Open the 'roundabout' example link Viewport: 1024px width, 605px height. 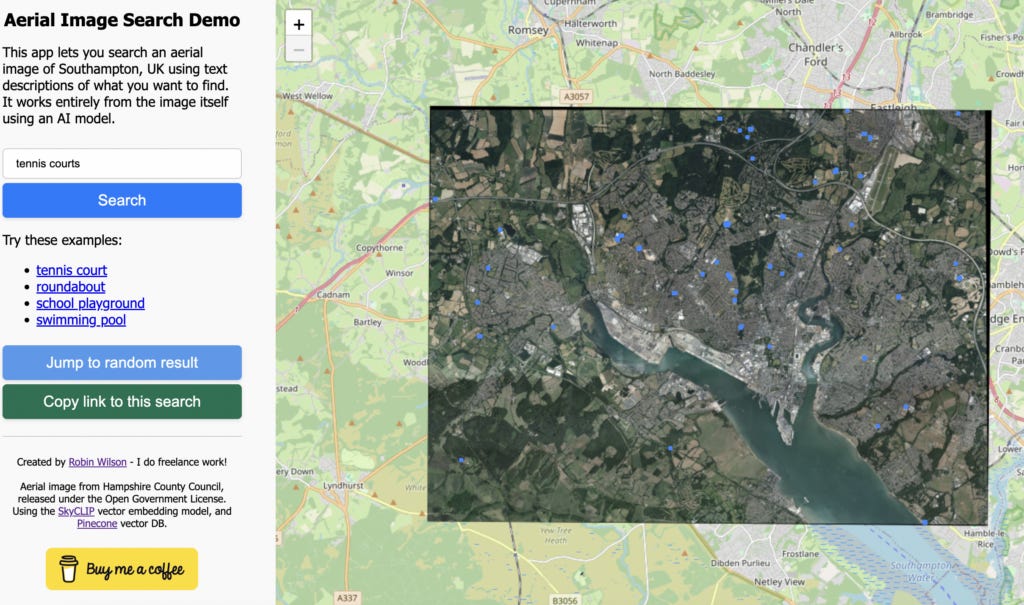coord(71,287)
